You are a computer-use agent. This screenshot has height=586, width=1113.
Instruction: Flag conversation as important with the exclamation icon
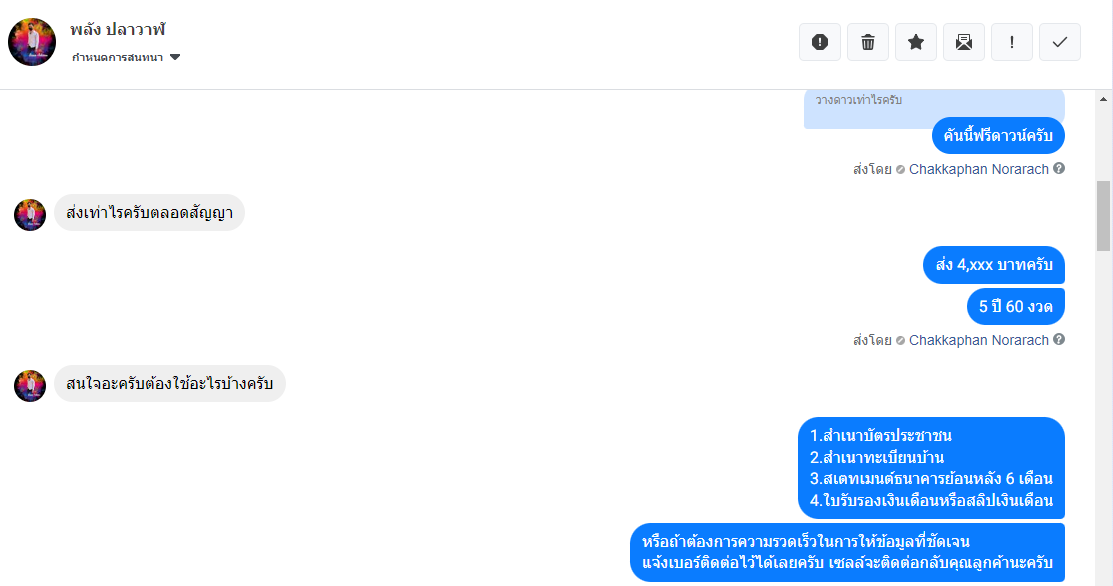coord(1011,42)
